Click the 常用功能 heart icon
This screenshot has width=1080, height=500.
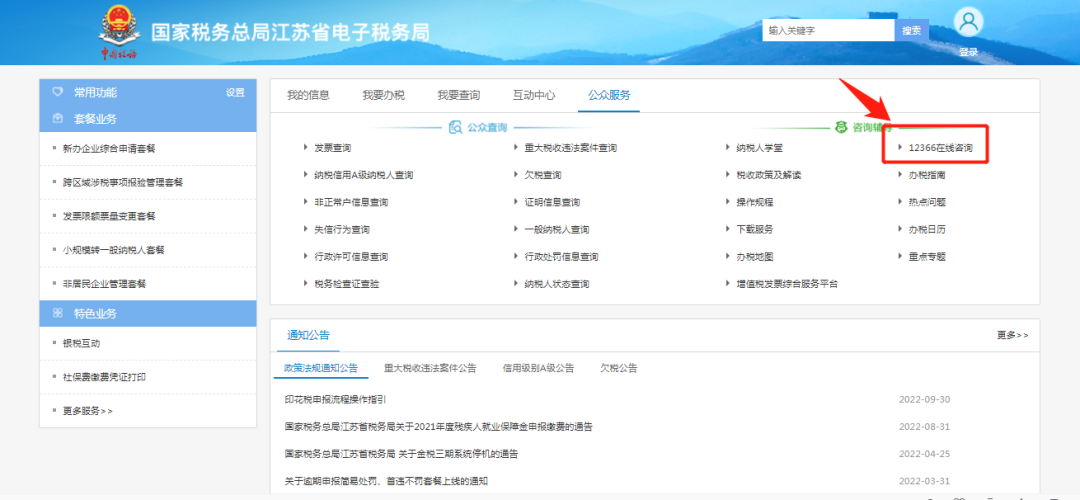[58, 92]
